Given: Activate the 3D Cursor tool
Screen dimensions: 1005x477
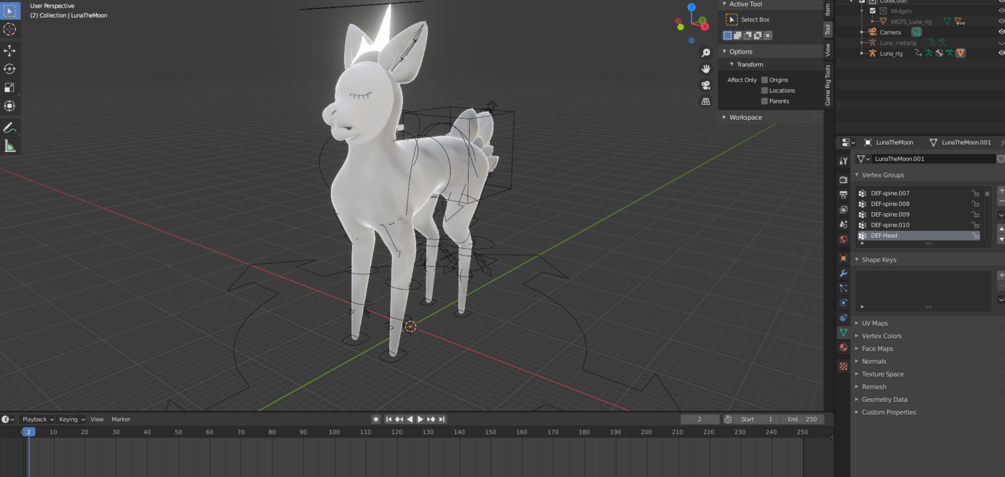Looking at the screenshot, I should point(10,29).
